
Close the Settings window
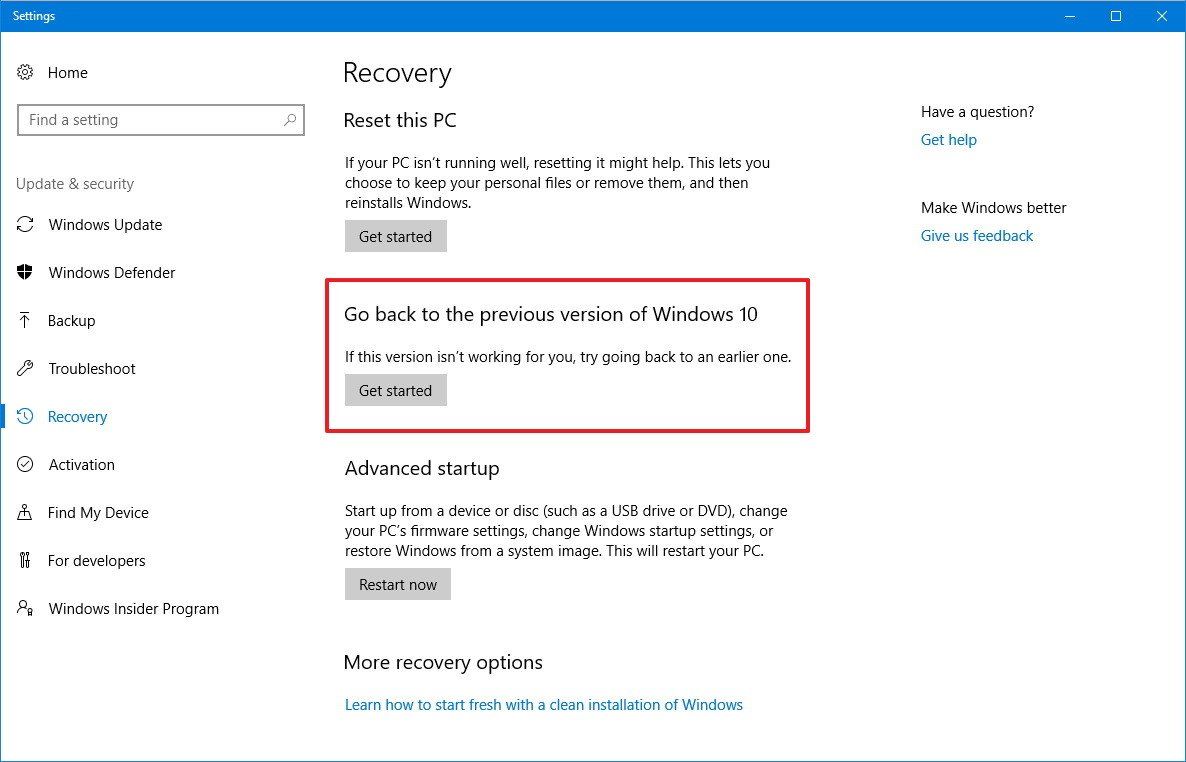[x=1162, y=16]
